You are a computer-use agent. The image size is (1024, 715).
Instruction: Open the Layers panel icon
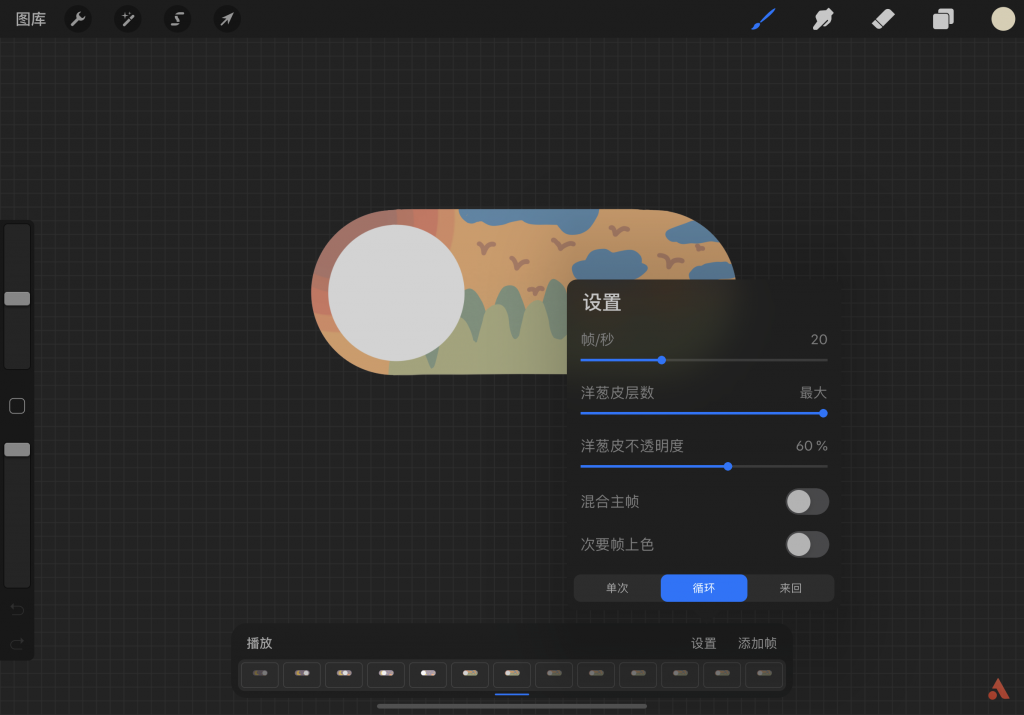pos(943,19)
